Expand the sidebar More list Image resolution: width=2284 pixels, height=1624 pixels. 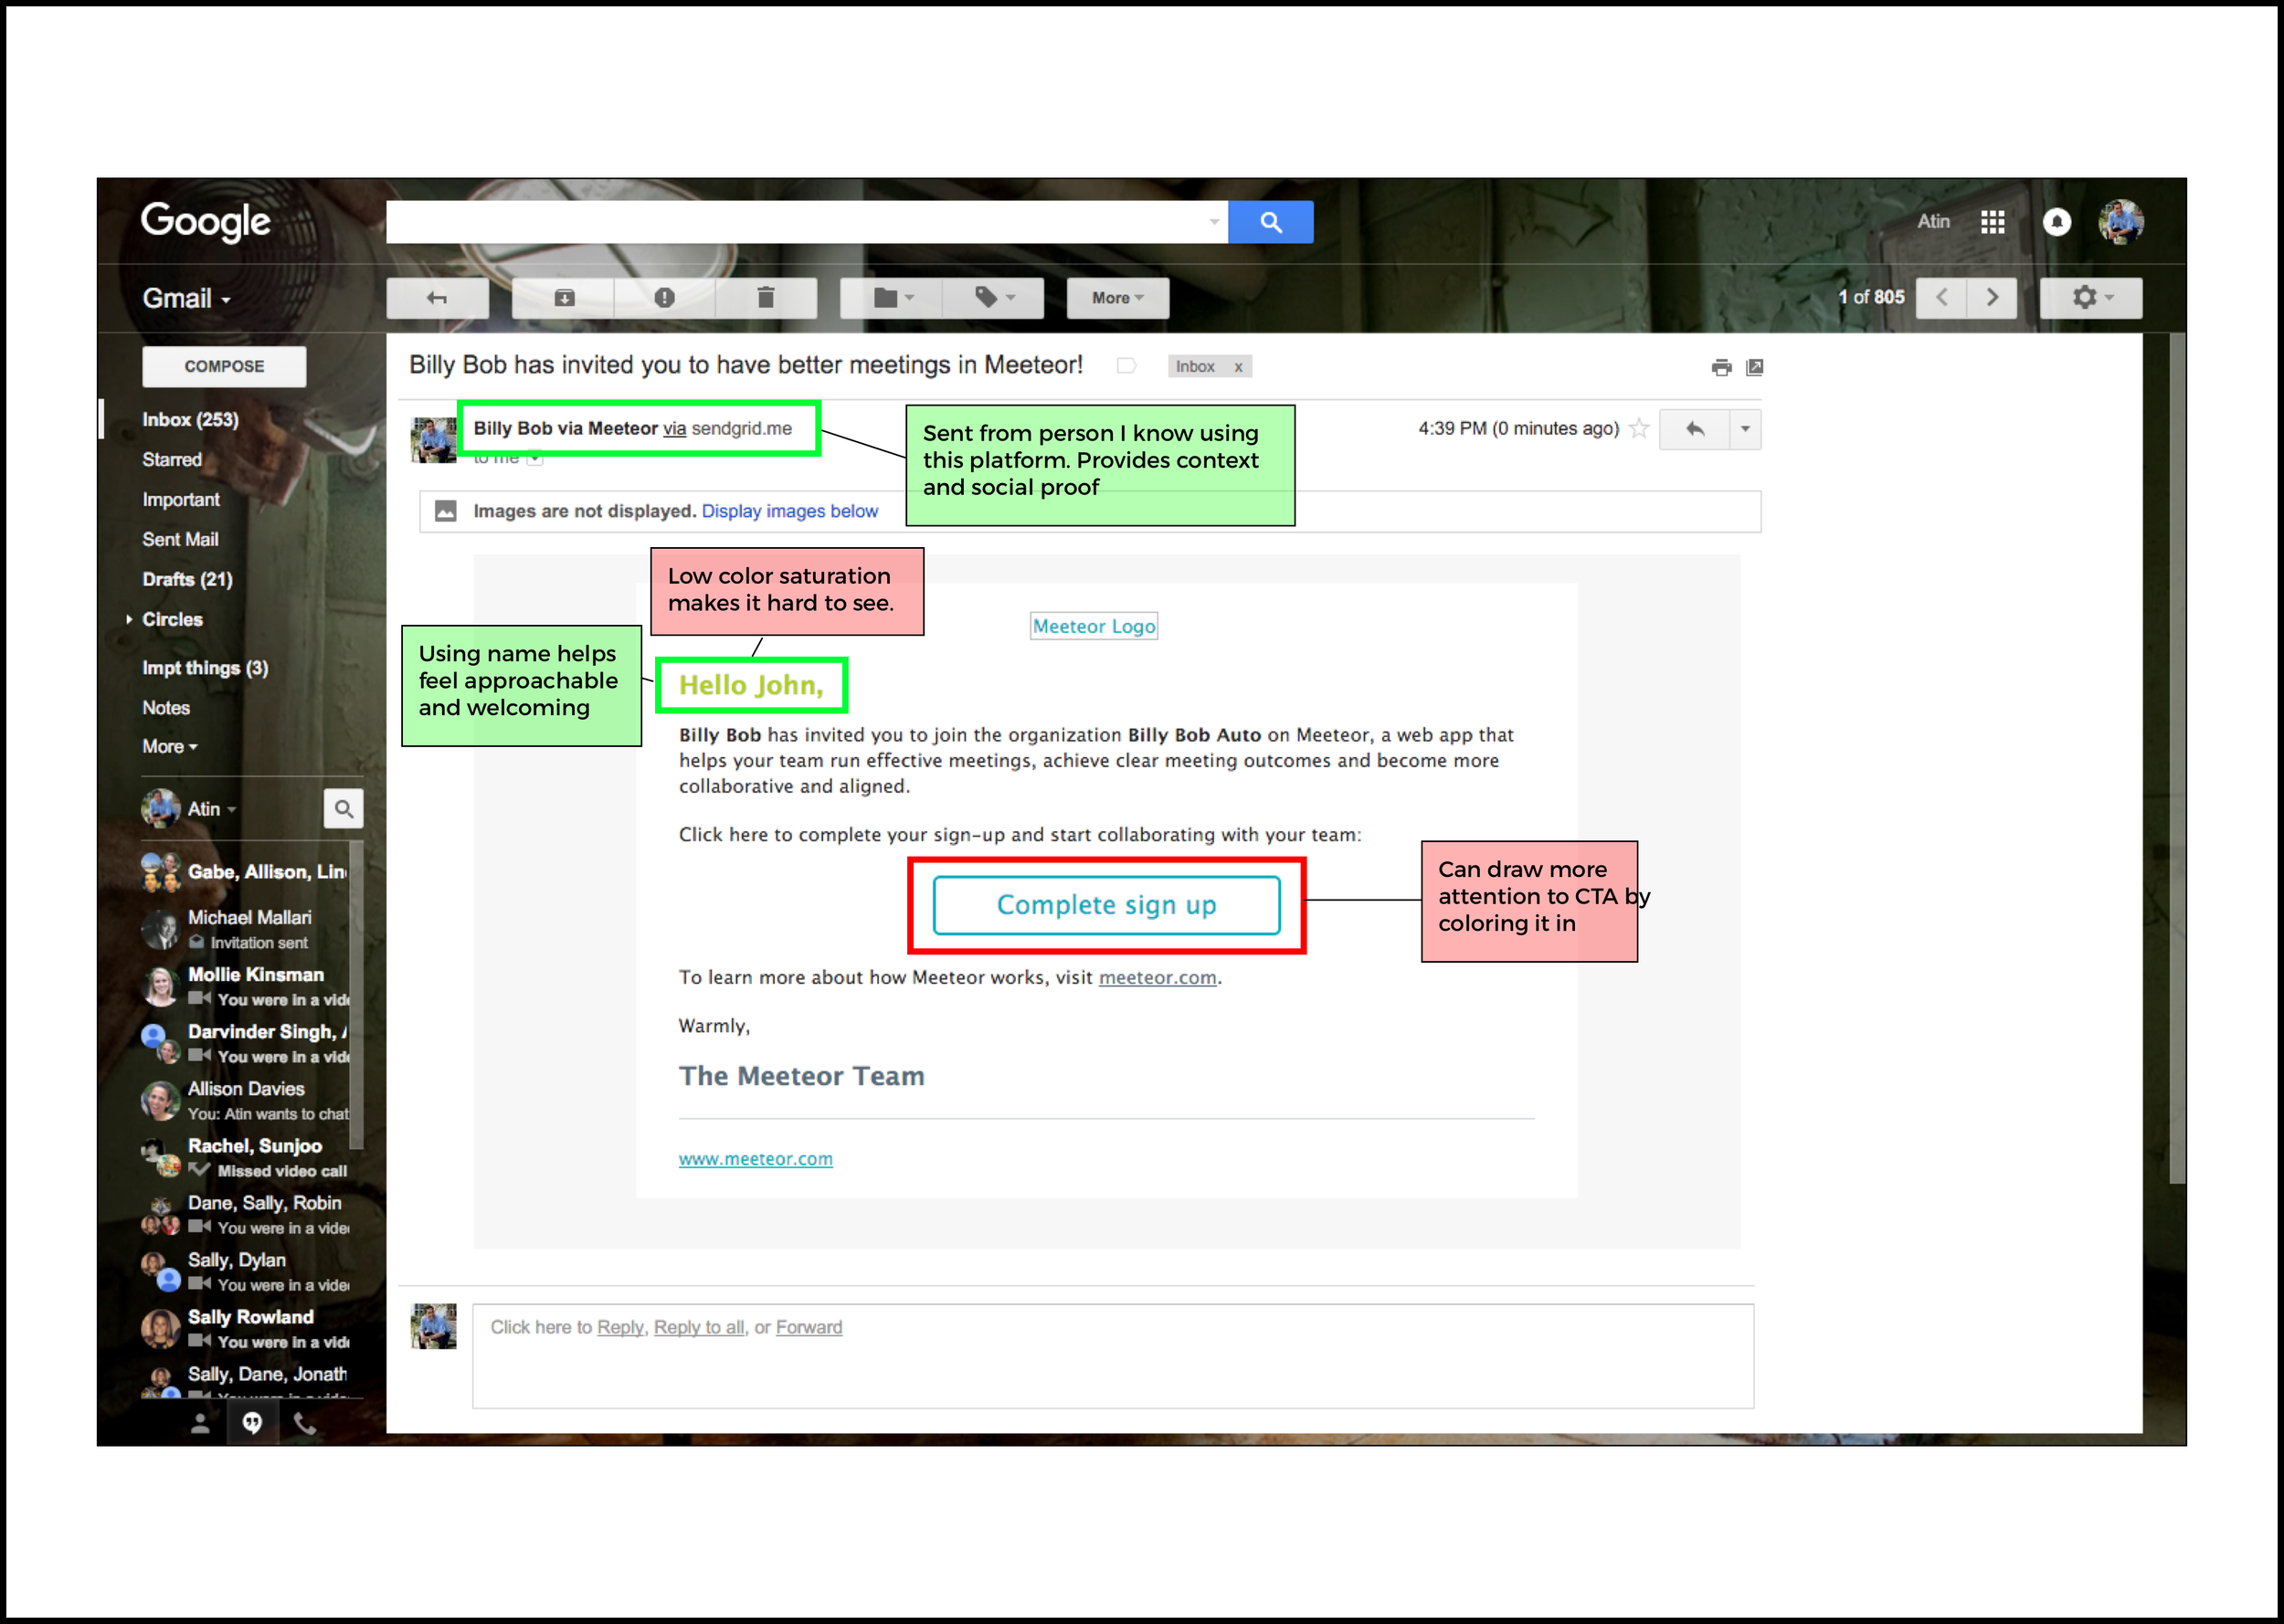[170, 746]
